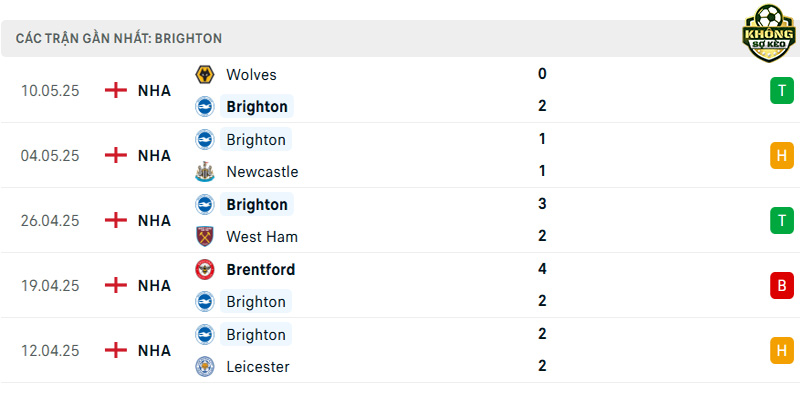Image resolution: width=800 pixels, height=400 pixels.
Task: Click the West Ham team name
Action: [x=262, y=237]
